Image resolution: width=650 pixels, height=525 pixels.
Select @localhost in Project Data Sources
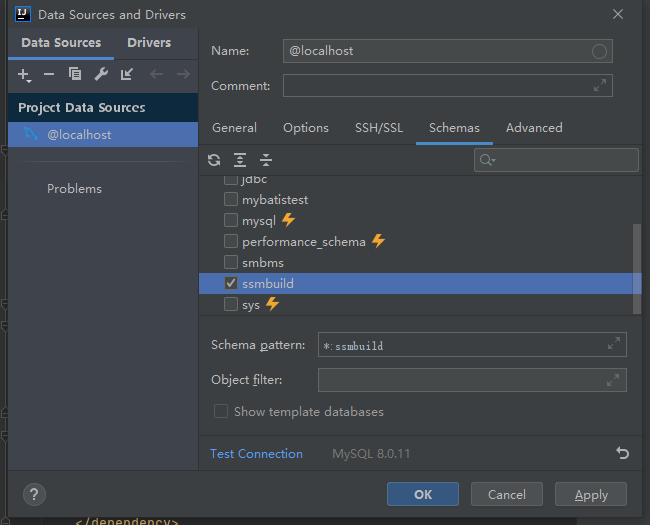pos(103,134)
